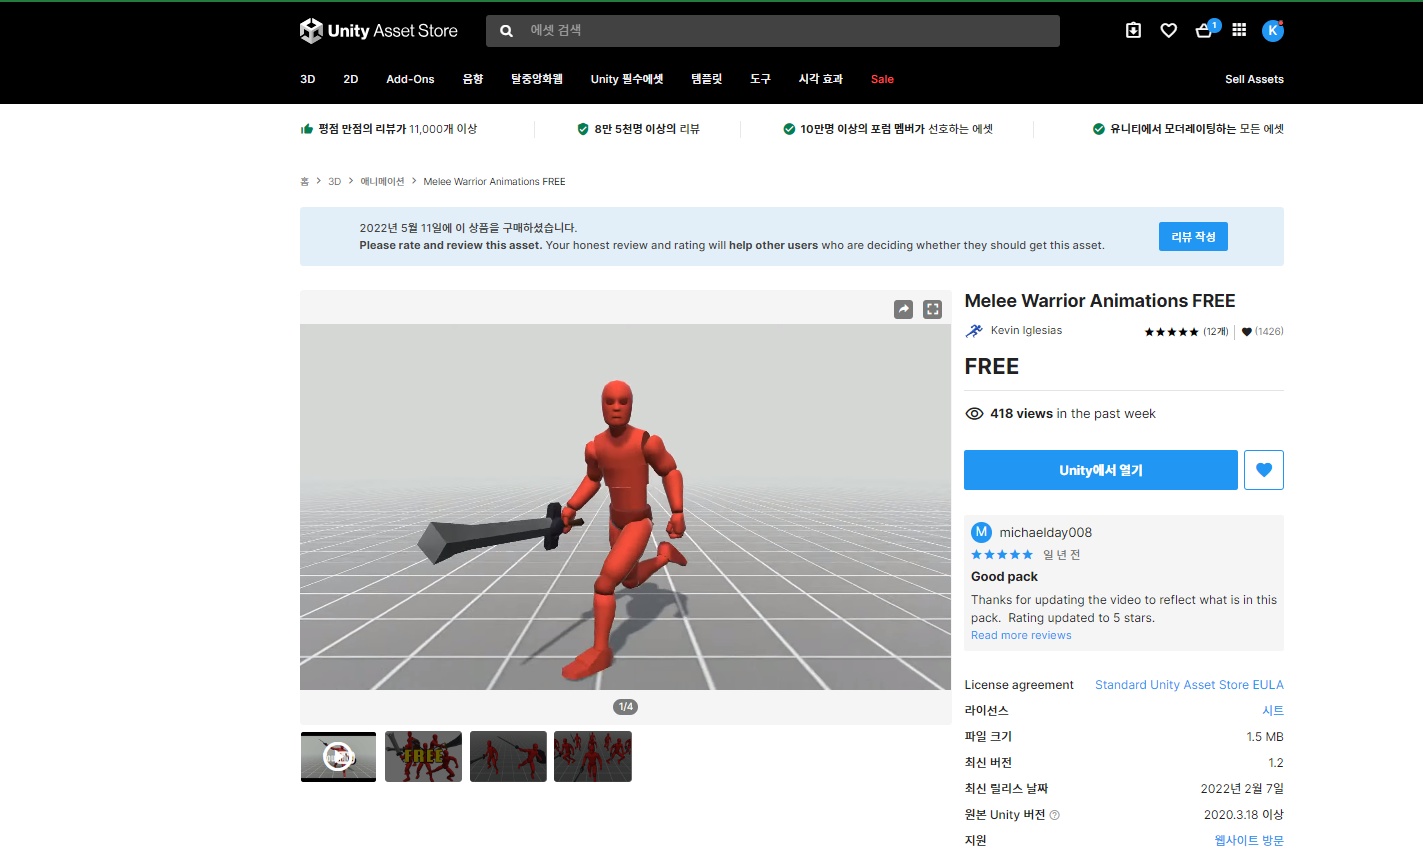Select the video thumbnail with play icon
Image resolution: width=1423 pixels, height=848 pixels.
tap(339, 757)
